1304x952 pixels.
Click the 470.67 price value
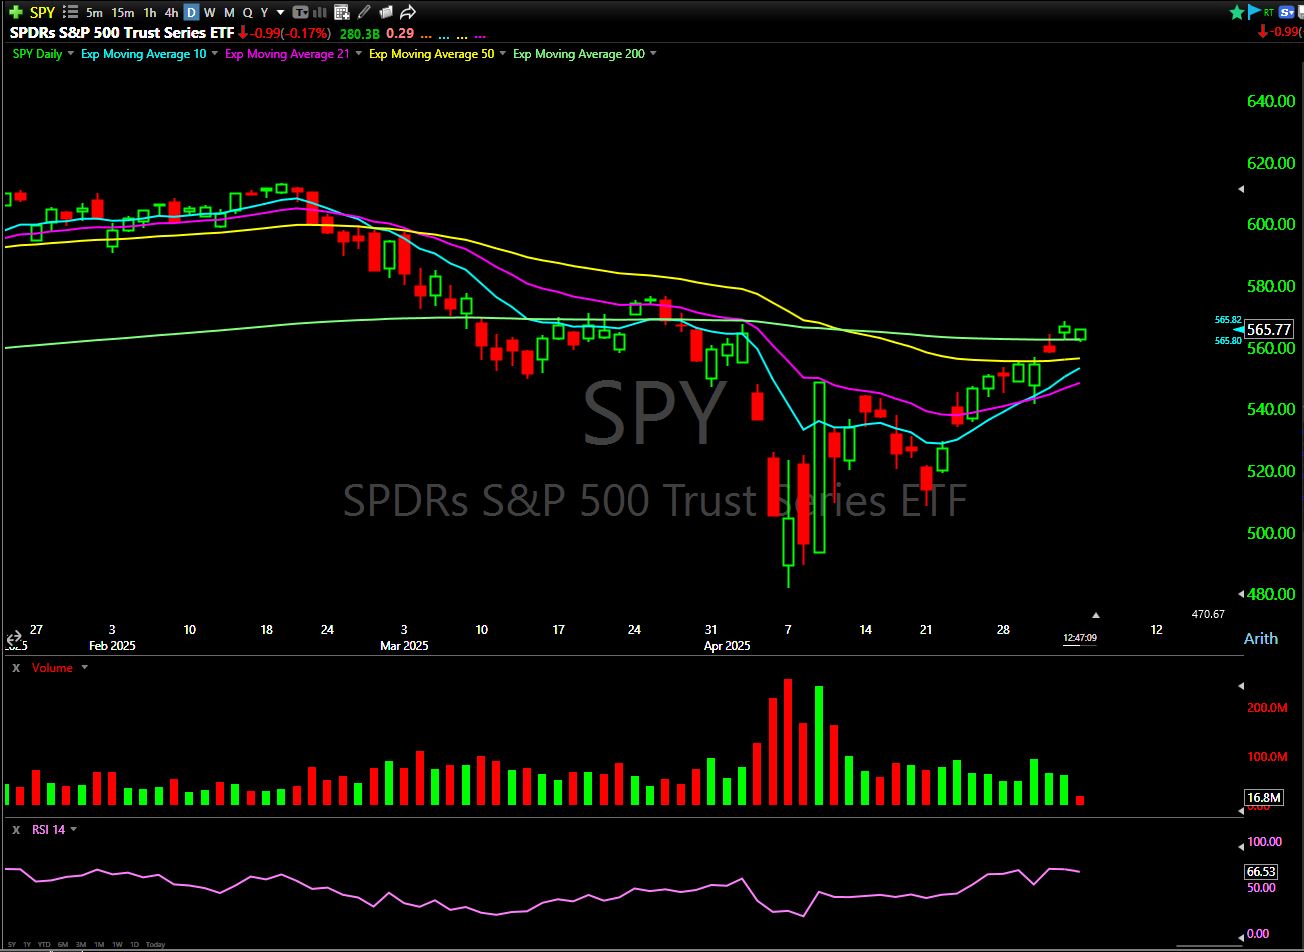[x=1208, y=614]
